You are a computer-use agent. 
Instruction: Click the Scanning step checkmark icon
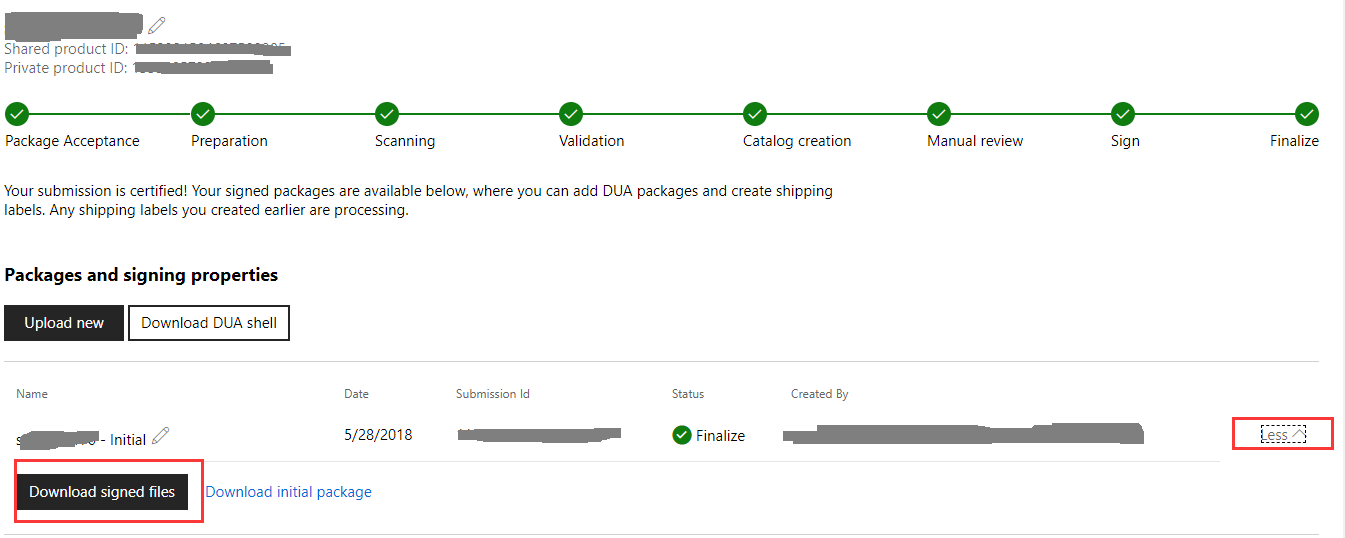pos(387,114)
